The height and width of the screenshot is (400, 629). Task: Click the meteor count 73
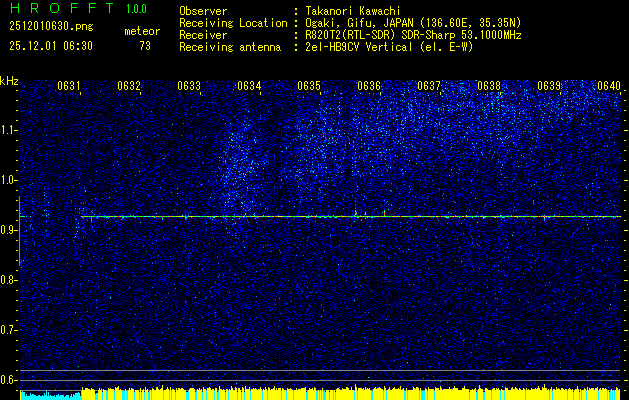point(145,46)
